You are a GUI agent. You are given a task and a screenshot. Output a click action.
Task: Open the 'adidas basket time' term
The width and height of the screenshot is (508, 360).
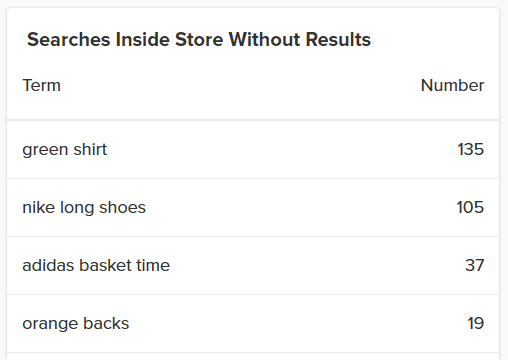[x=96, y=265]
